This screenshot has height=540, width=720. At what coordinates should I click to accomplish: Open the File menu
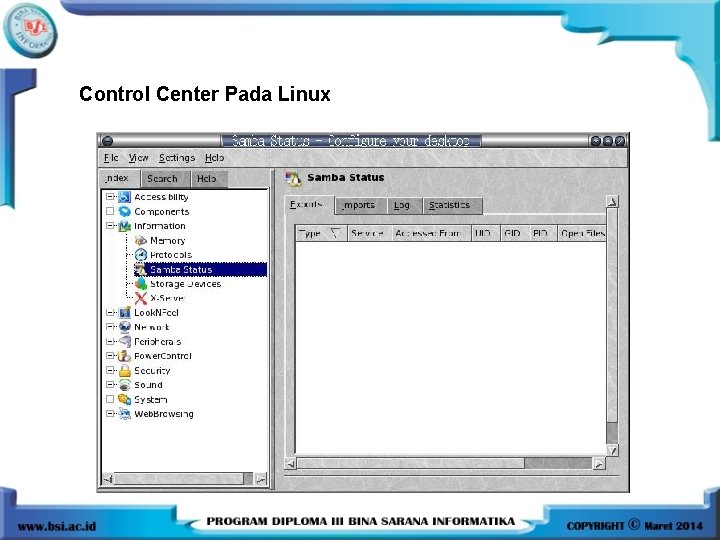coord(111,158)
